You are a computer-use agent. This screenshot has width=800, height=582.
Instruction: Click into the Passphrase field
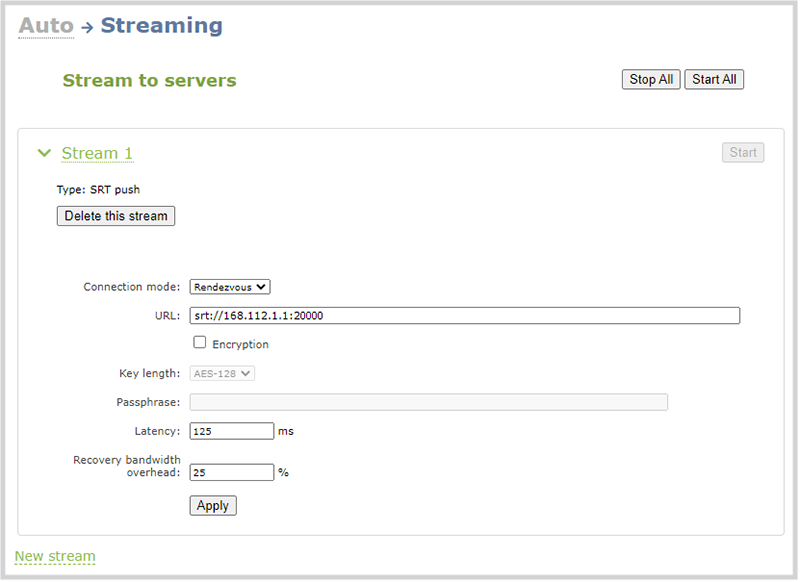(429, 402)
